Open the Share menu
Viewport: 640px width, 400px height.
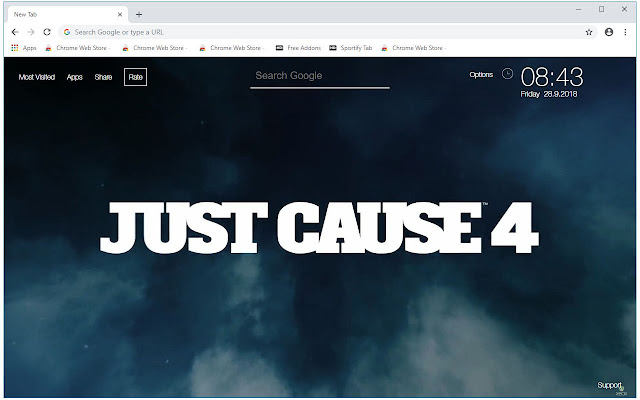pos(103,77)
